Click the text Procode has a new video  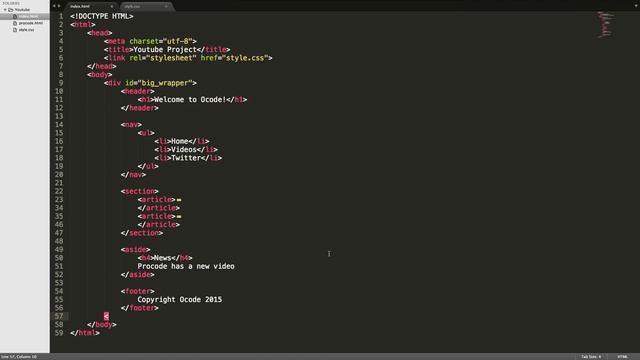coord(186,267)
